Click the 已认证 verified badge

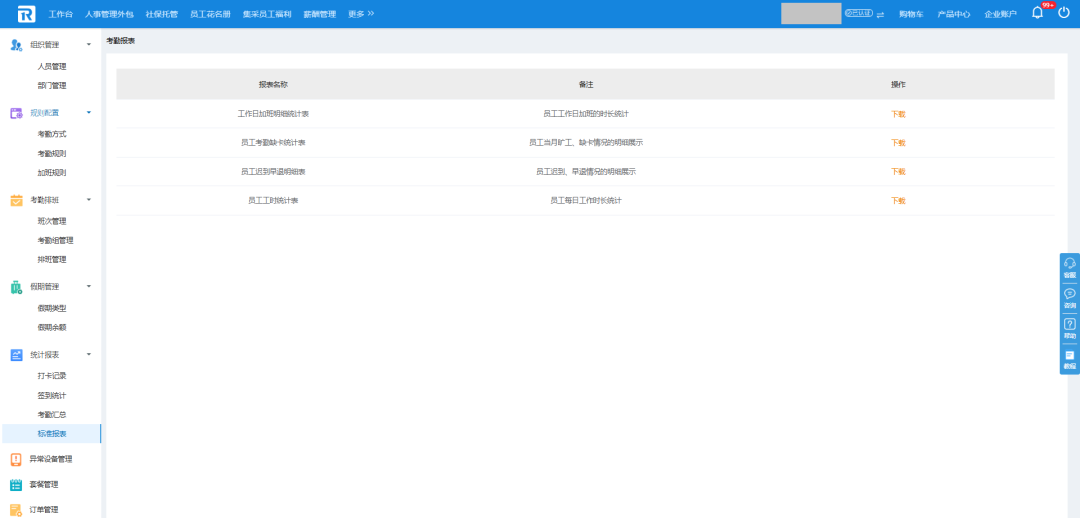[x=859, y=13]
